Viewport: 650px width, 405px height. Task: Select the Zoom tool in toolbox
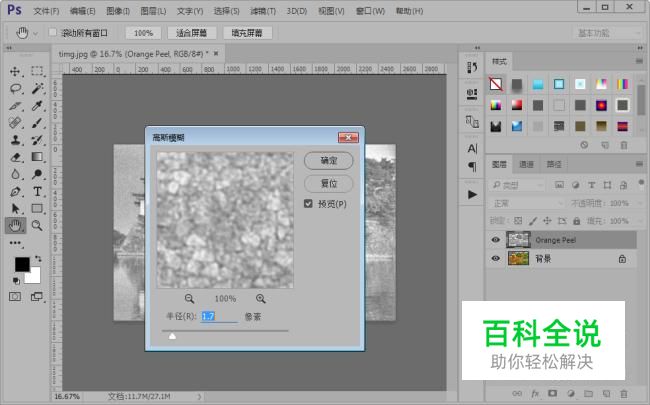click(x=37, y=226)
